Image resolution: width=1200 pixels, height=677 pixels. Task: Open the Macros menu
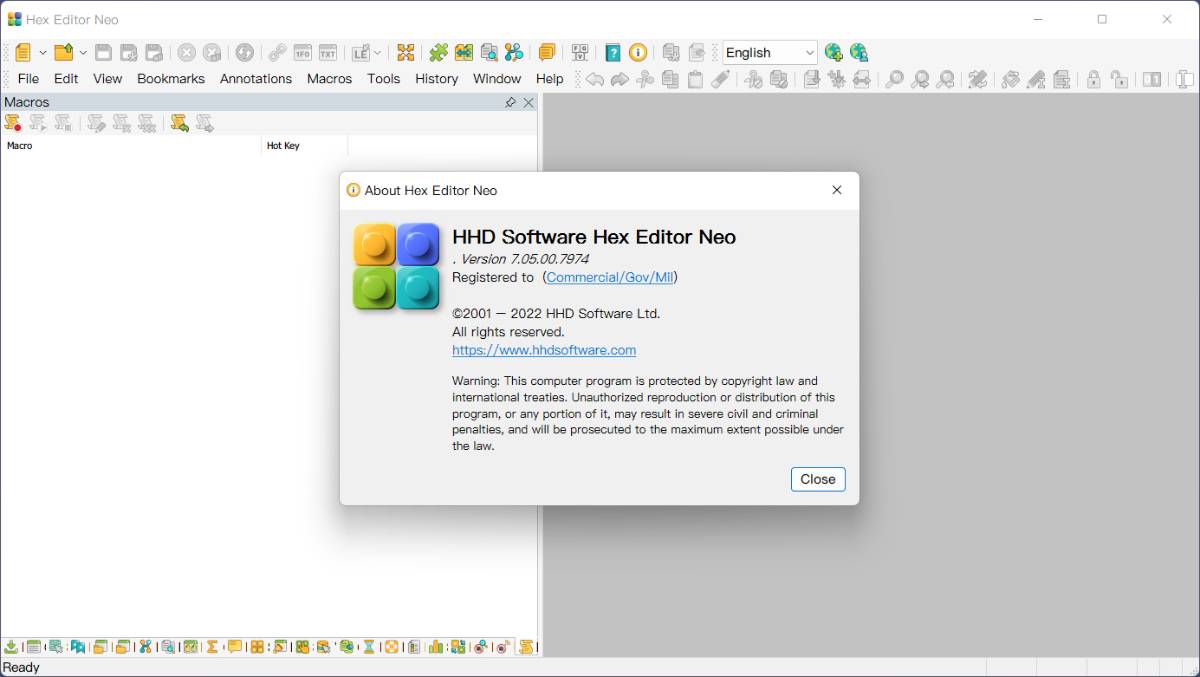330,79
